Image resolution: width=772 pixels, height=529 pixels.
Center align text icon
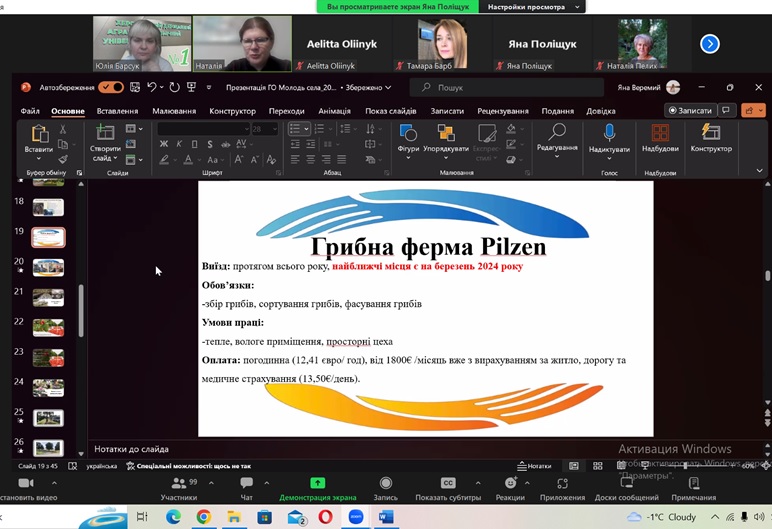[311, 160]
